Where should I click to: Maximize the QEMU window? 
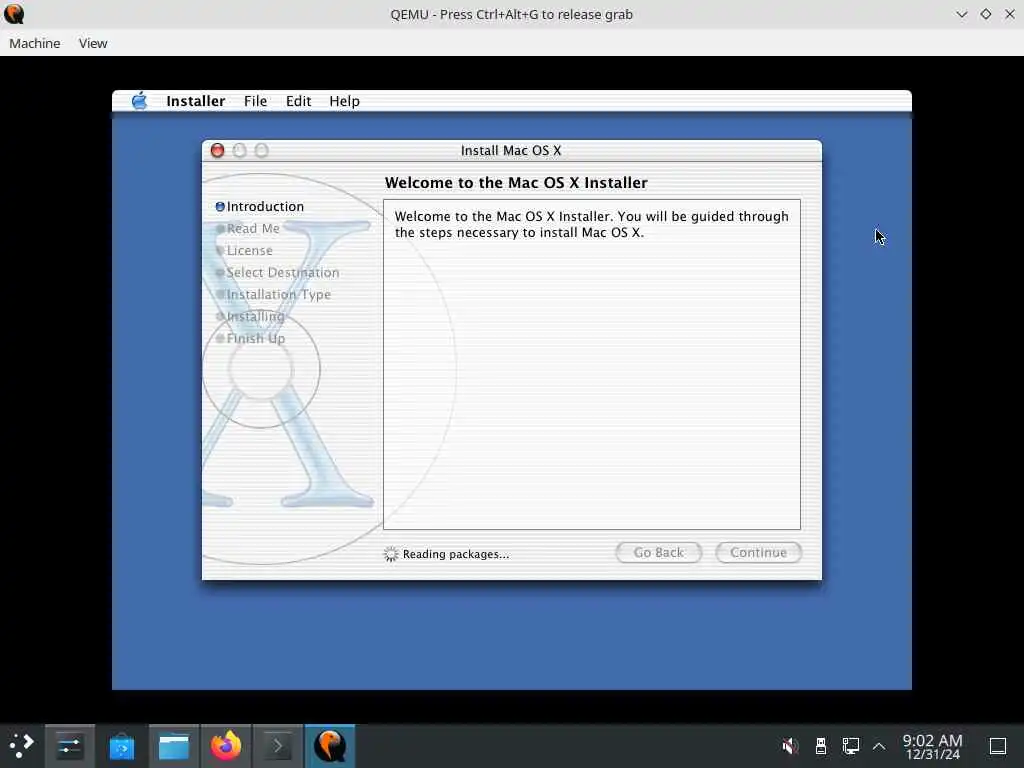[x=985, y=14]
